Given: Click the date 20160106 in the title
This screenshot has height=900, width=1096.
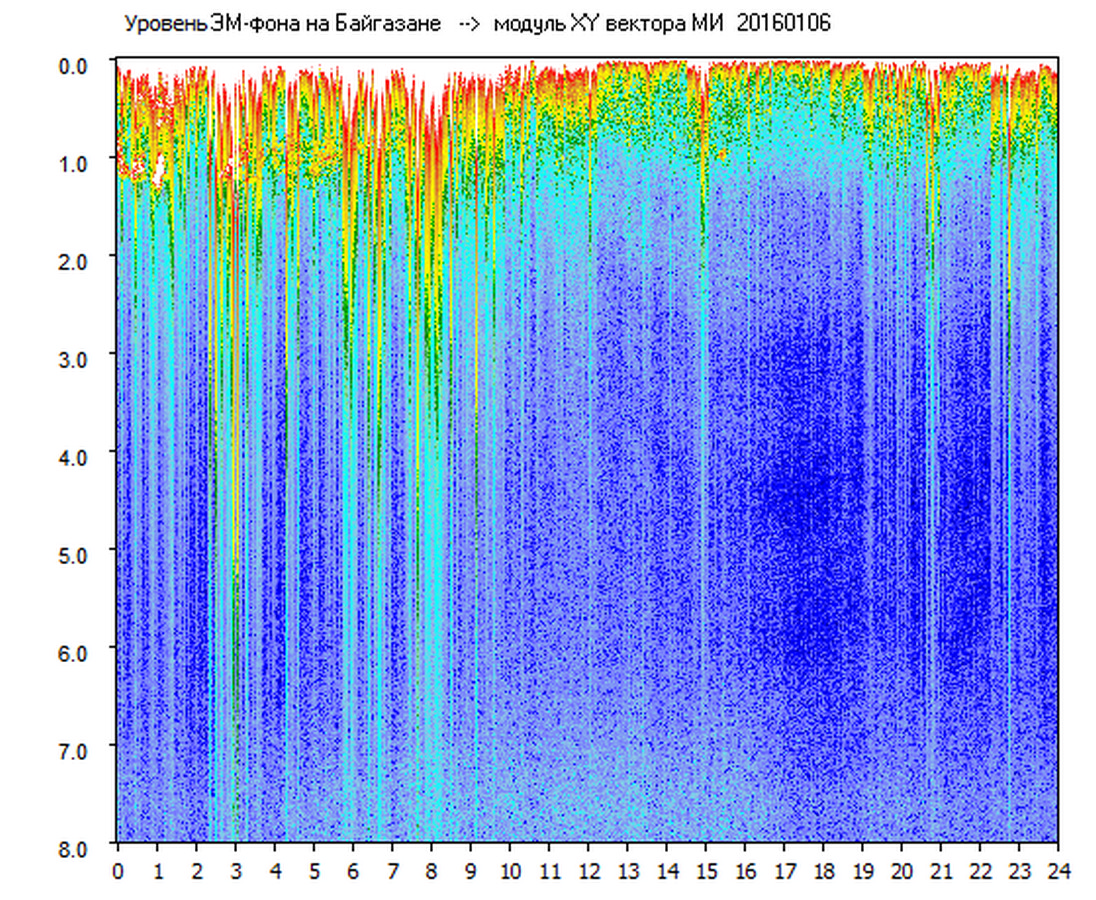Looking at the screenshot, I should coord(783,24).
